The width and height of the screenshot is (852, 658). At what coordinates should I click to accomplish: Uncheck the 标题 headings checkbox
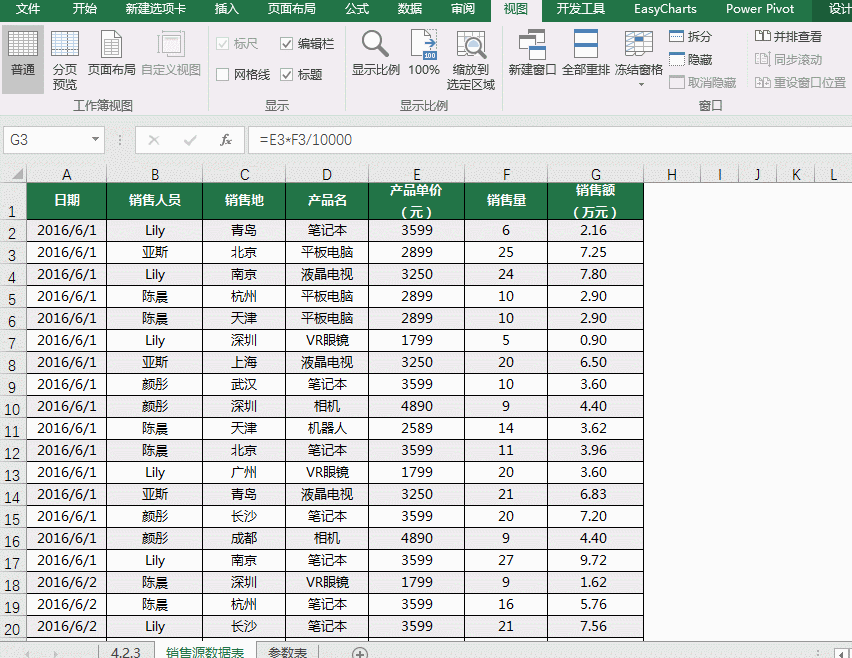click(287, 75)
